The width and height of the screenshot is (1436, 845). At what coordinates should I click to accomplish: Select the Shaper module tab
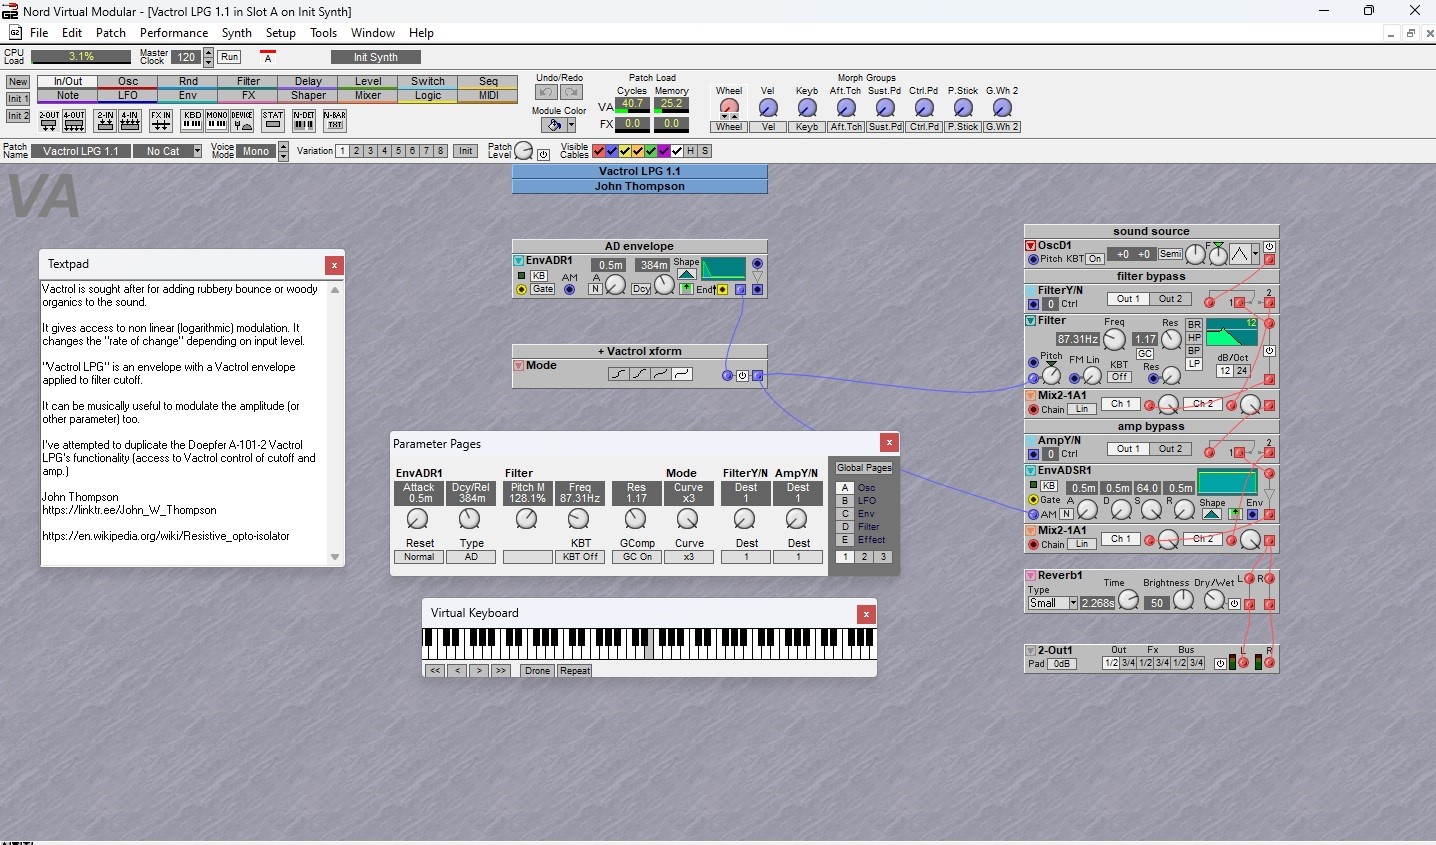click(308, 96)
